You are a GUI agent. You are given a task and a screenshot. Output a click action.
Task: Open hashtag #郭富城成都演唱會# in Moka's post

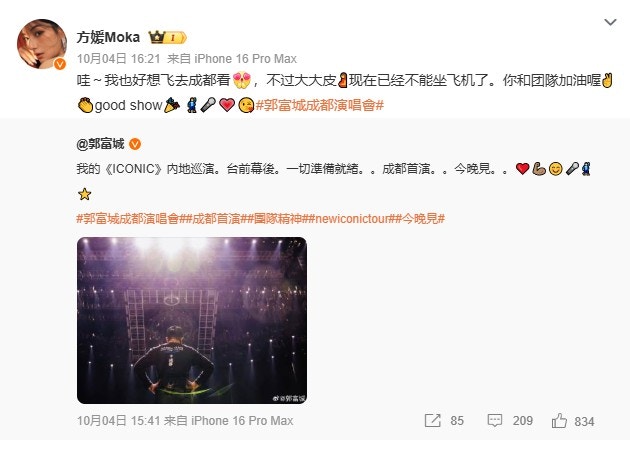(x=320, y=105)
